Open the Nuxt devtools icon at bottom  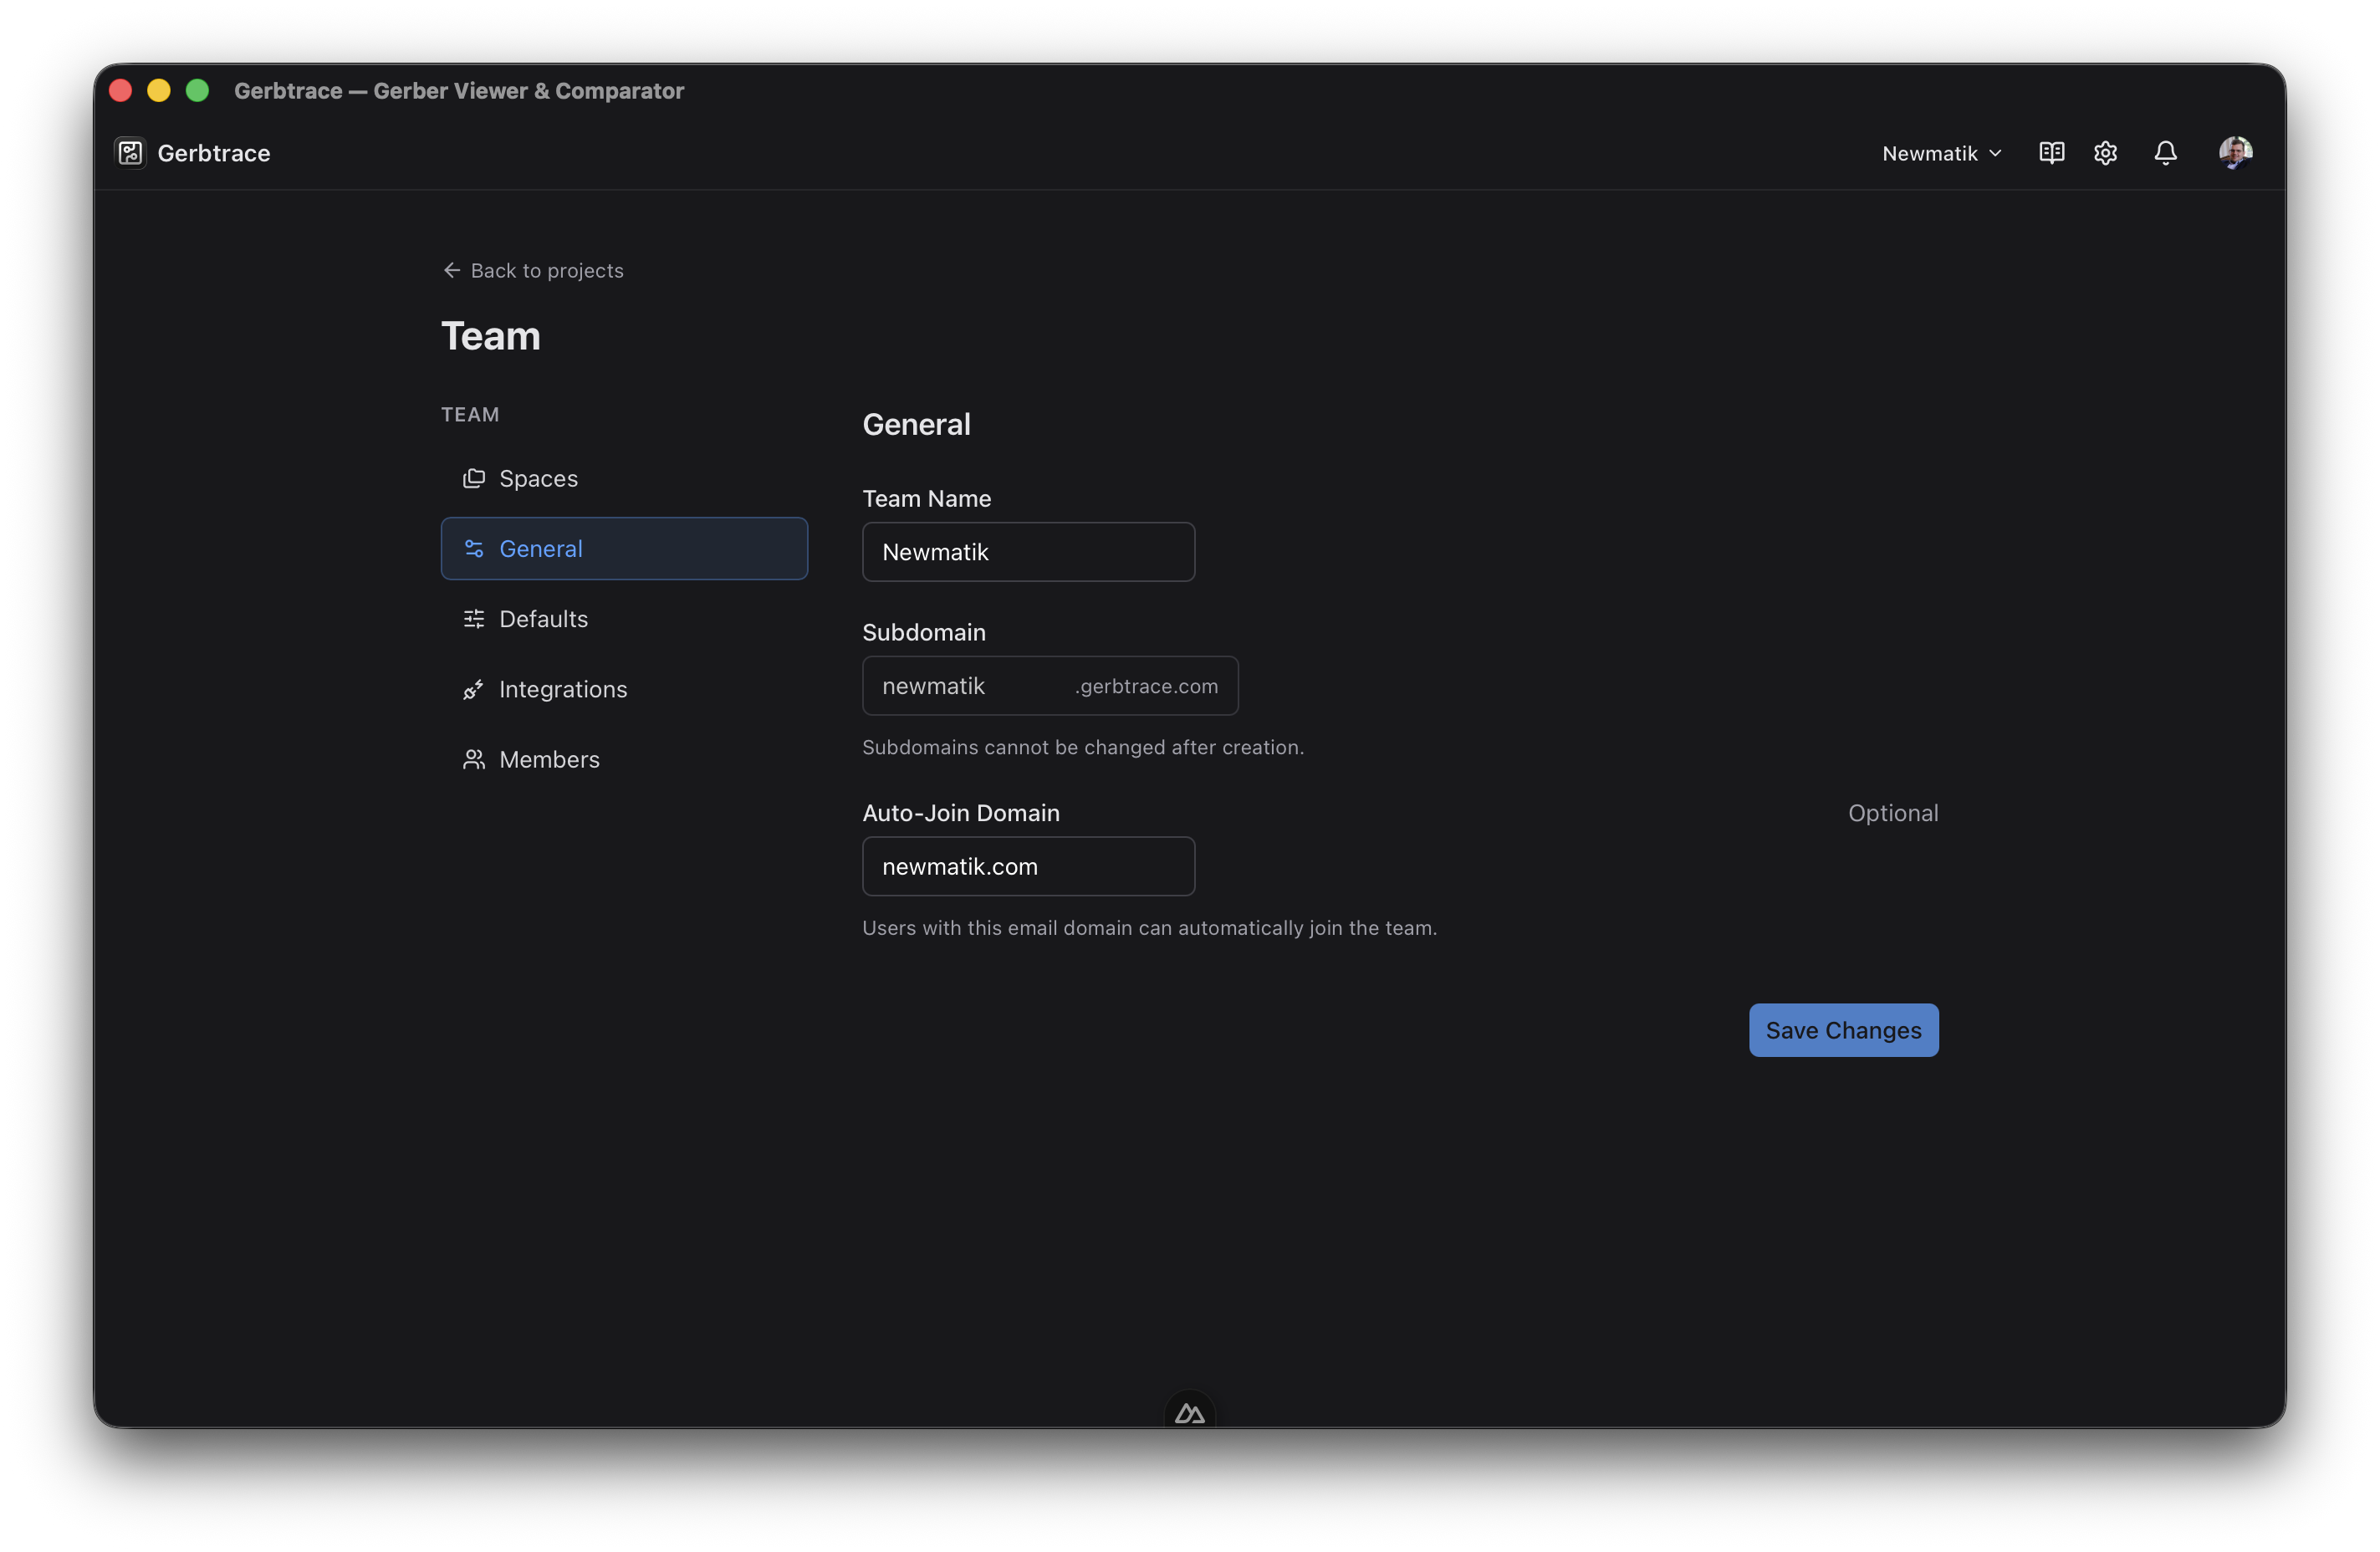[1189, 1412]
